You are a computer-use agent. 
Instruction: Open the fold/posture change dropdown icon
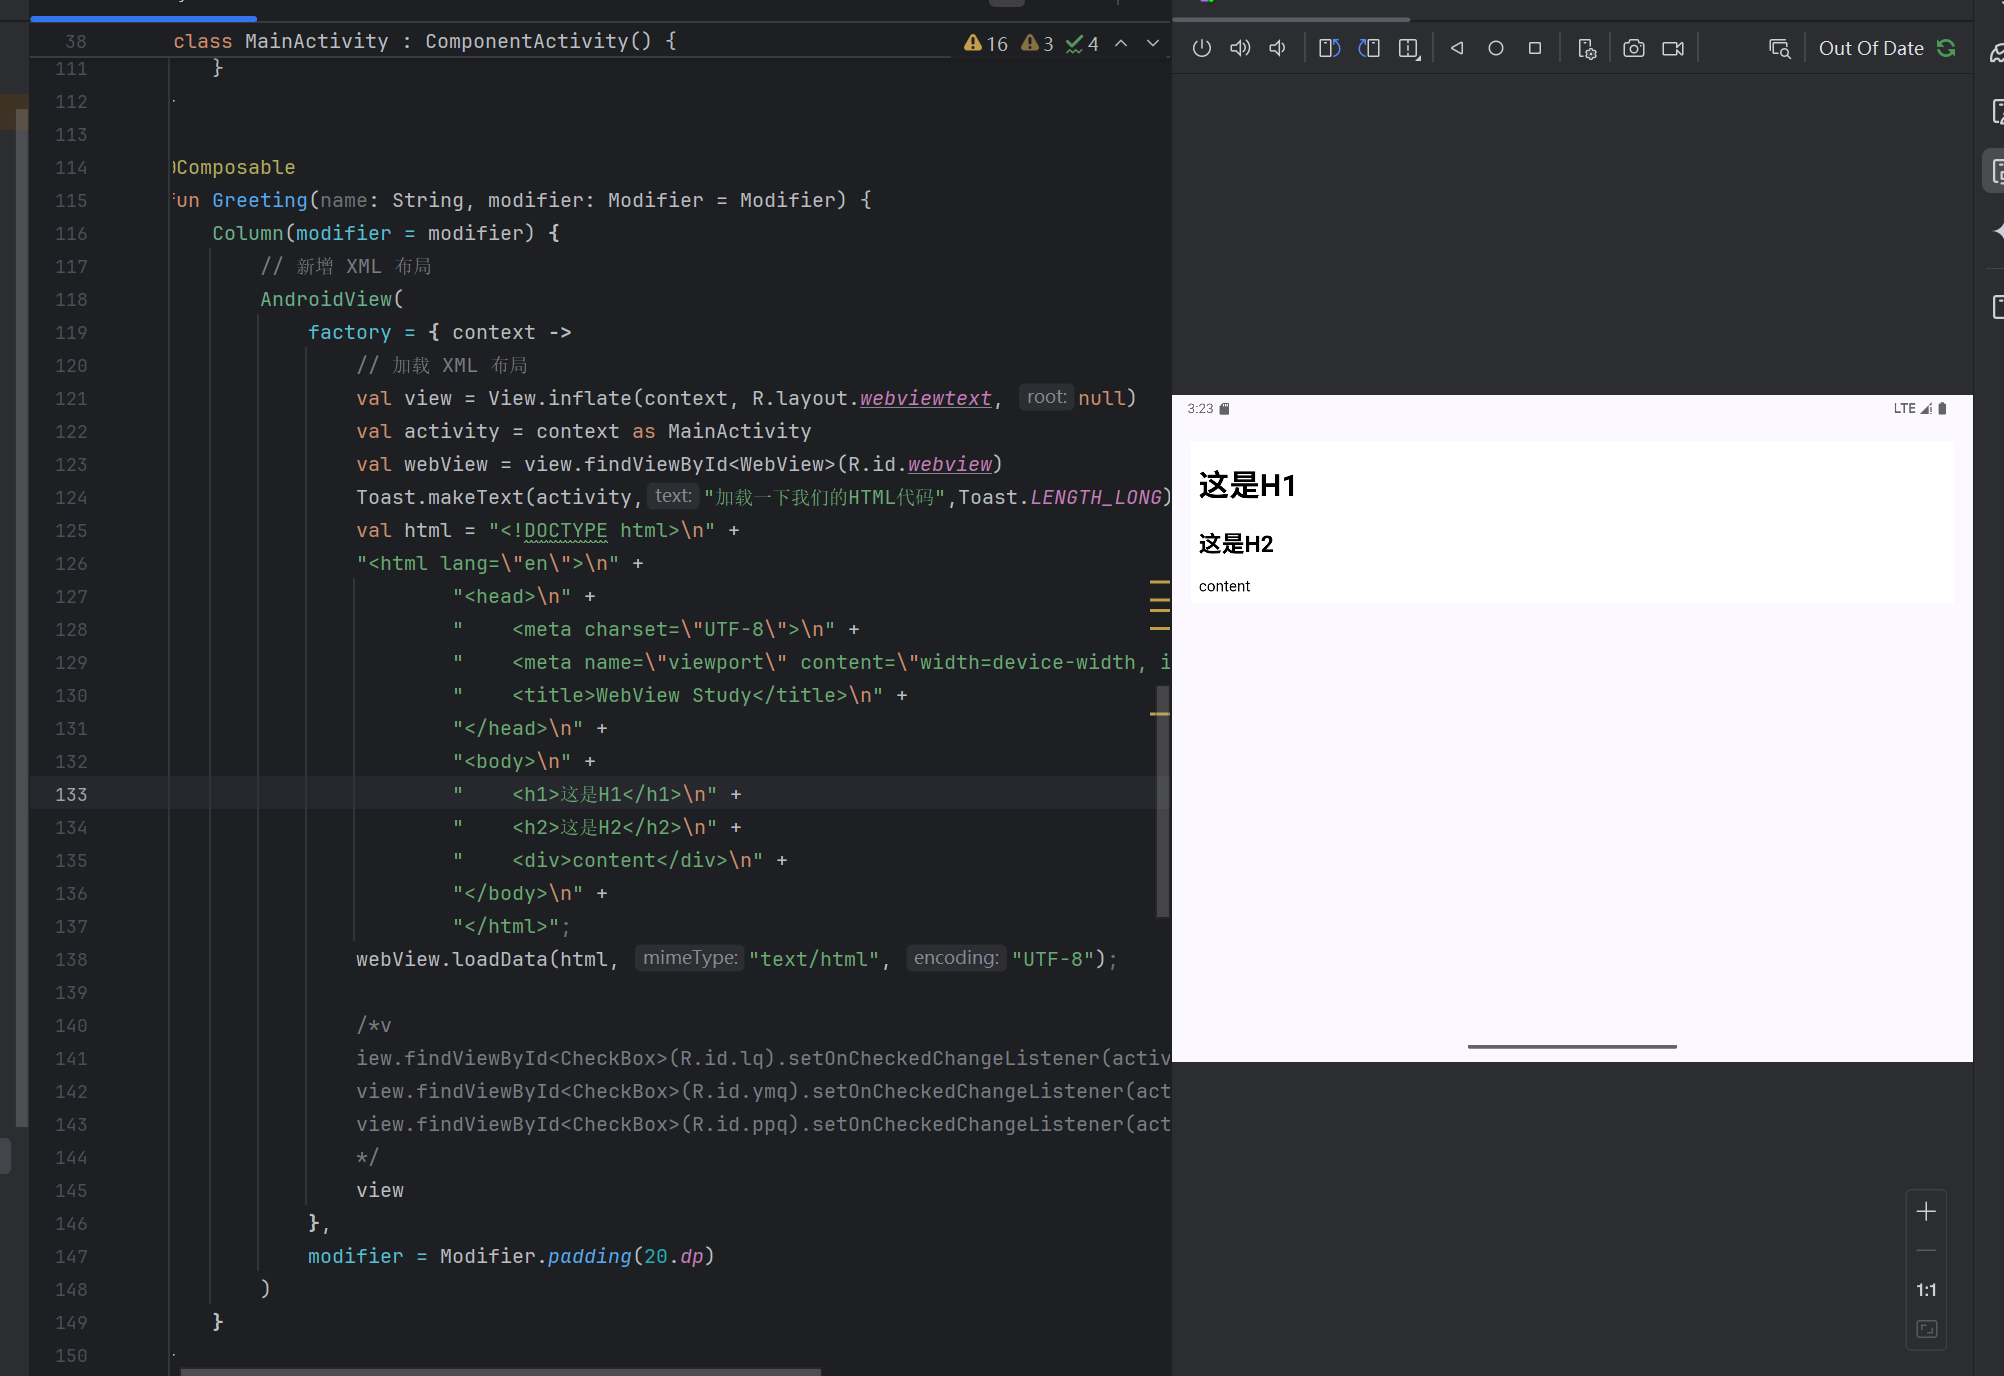(x=1409, y=48)
